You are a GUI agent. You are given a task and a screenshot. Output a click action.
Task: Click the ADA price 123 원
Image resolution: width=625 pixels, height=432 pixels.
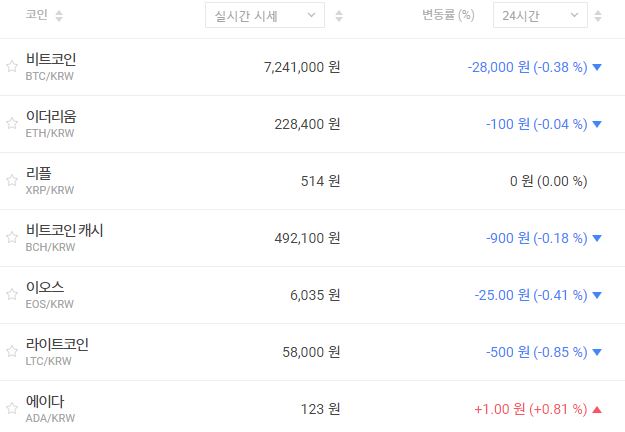click(x=320, y=409)
